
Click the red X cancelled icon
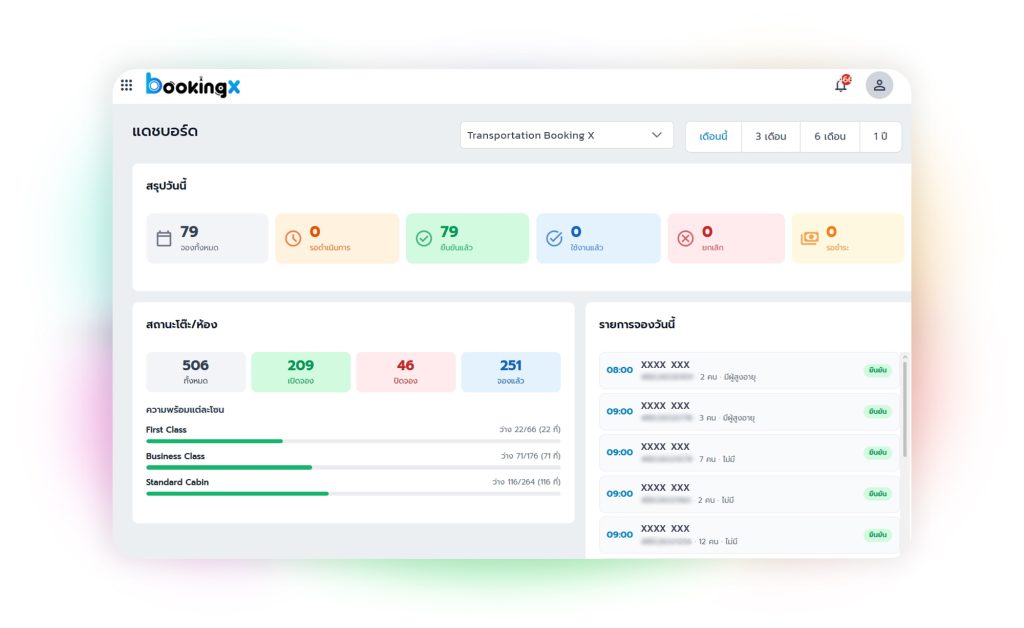point(685,239)
